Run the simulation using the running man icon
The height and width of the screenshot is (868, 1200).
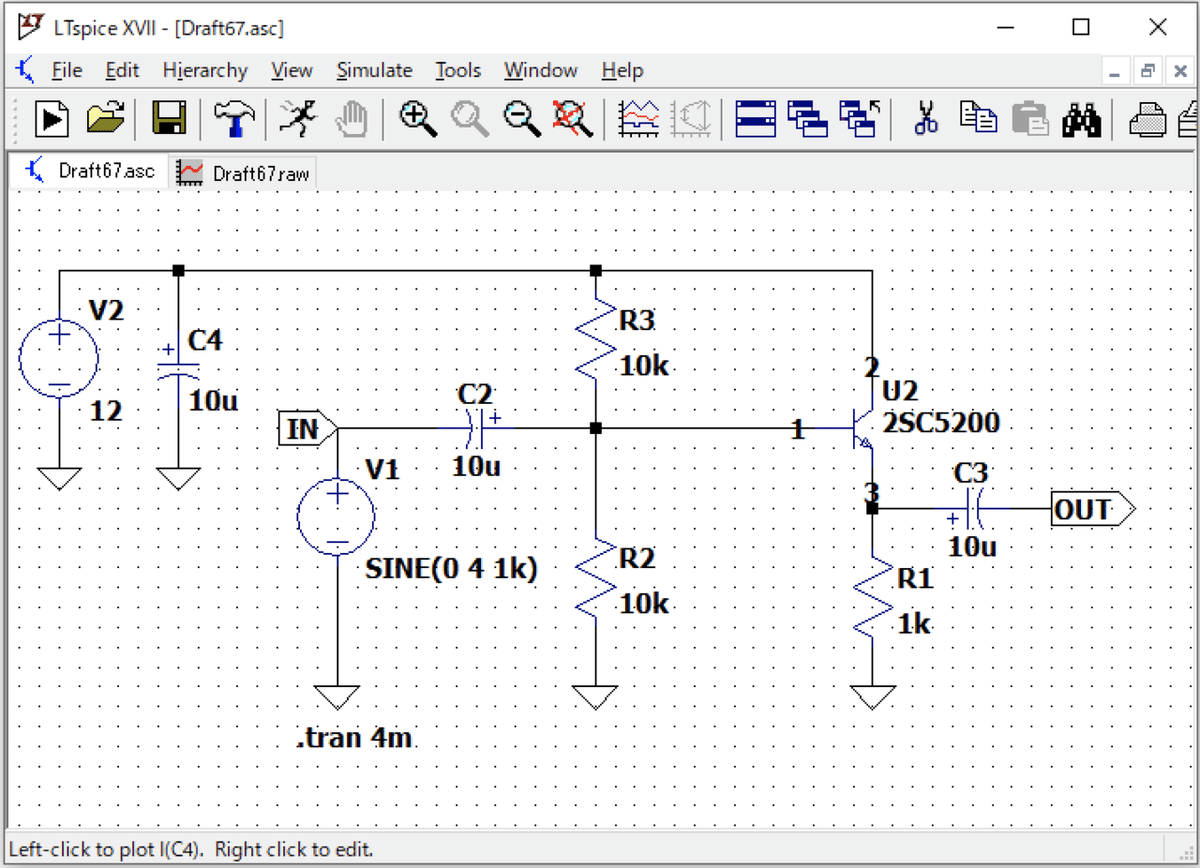pyautogui.click(x=296, y=119)
